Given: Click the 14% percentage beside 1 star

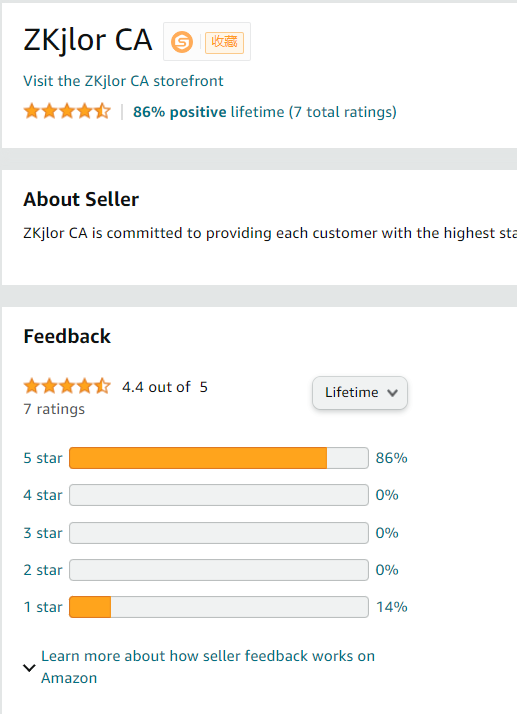Looking at the screenshot, I should click(x=391, y=607).
